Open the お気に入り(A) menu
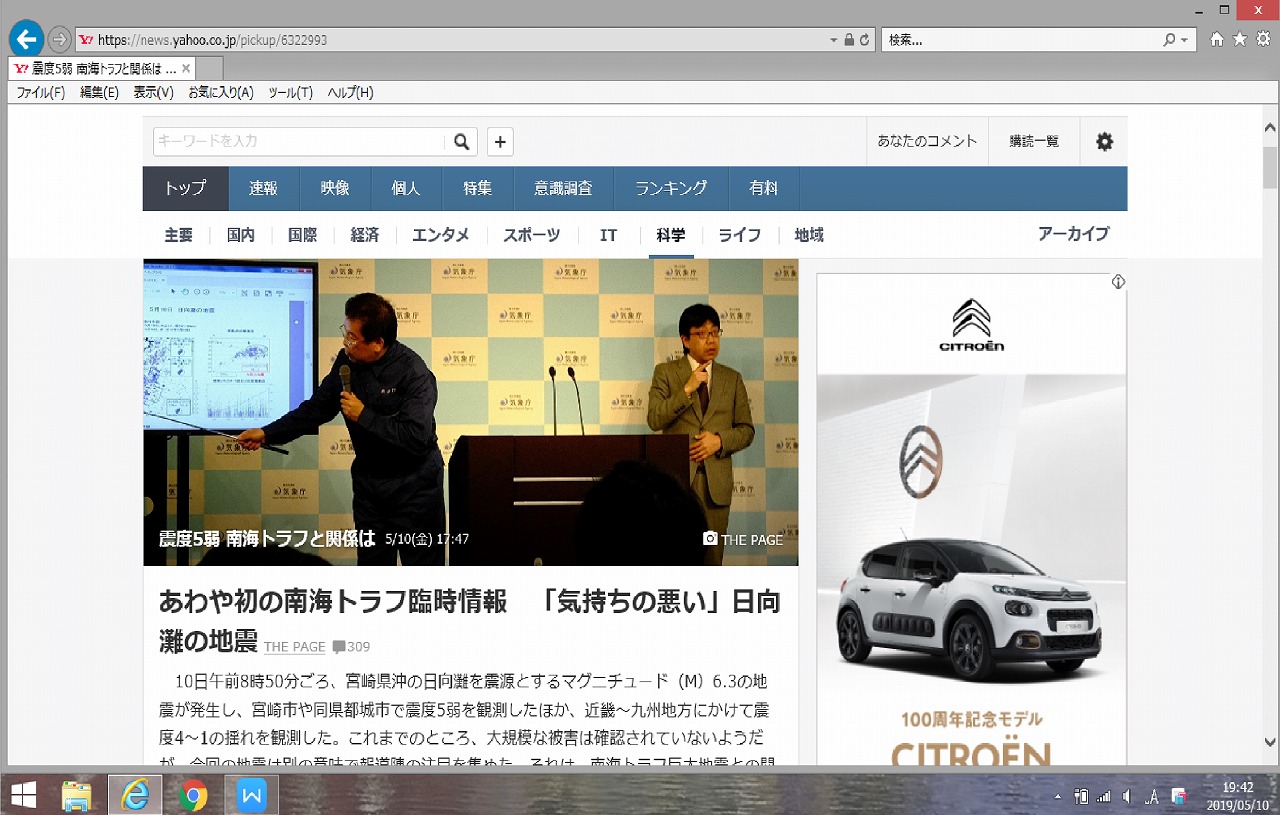The image size is (1280, 815). point(220,92)
